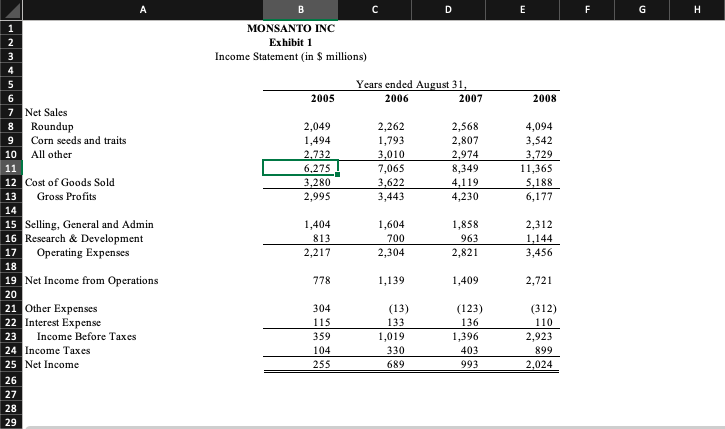Image resolution: width=725 pixels, height=429 pixels.
Task: Select column D header
Action: coord(449,10)
